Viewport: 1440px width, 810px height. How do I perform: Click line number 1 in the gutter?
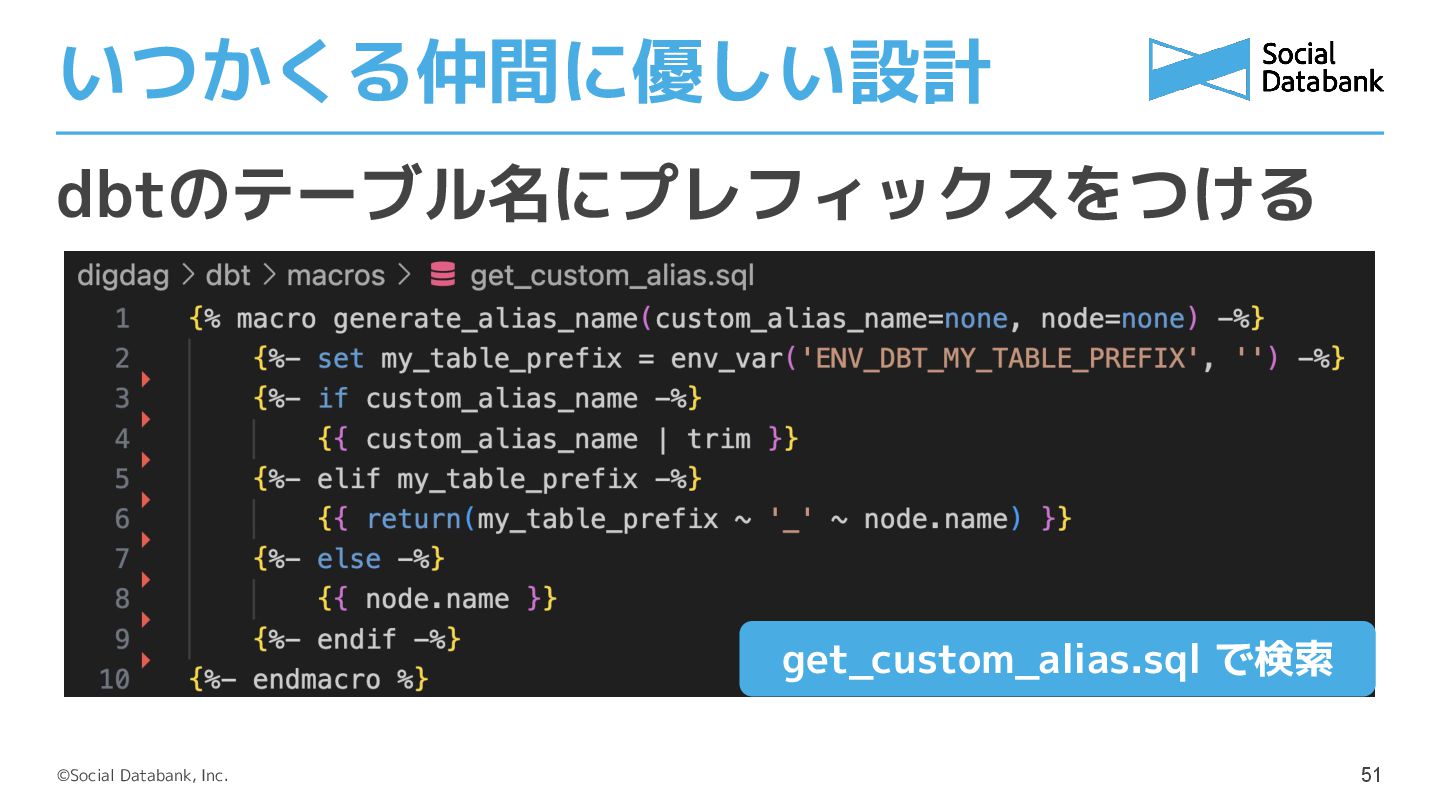(122, 319)
